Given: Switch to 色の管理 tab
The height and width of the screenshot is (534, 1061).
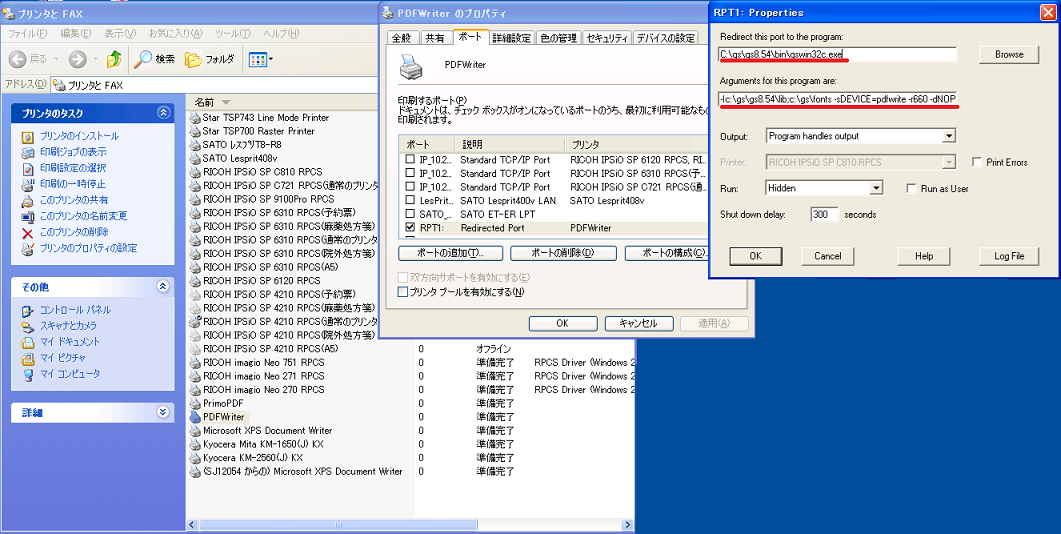Looking at the screenshot, I should [x=558, y=39].
